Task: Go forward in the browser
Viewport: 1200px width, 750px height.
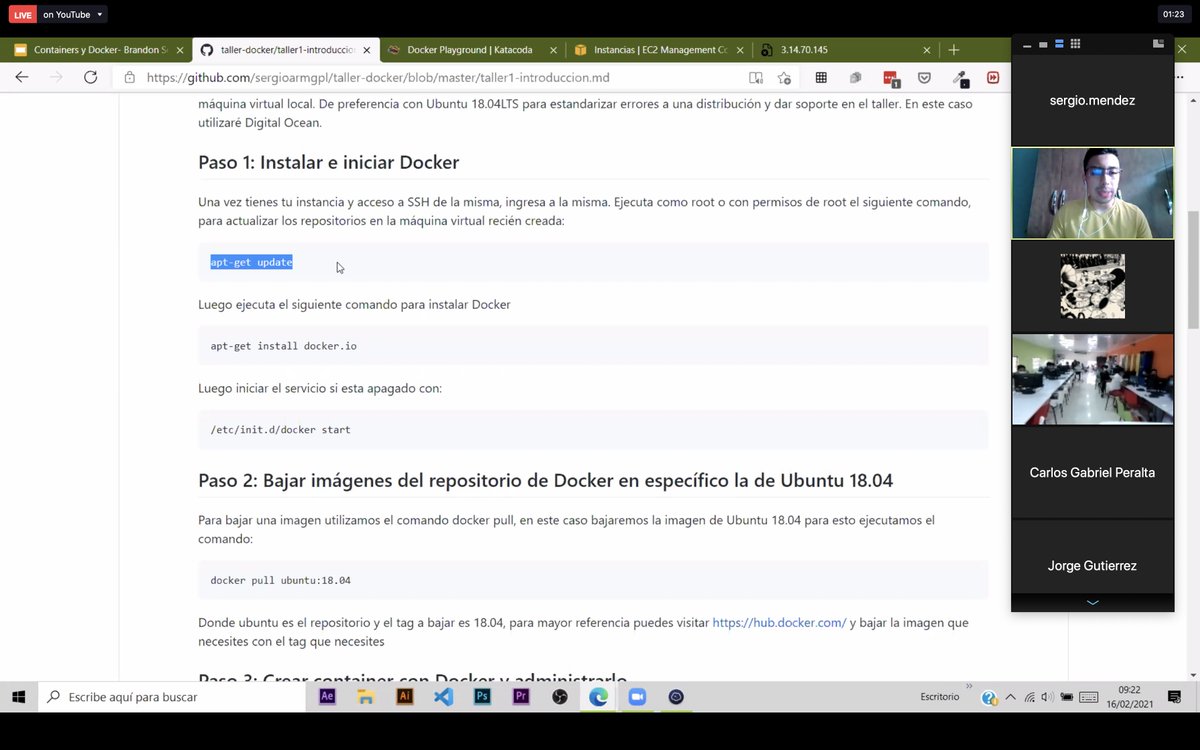Action: coord(56,77)
